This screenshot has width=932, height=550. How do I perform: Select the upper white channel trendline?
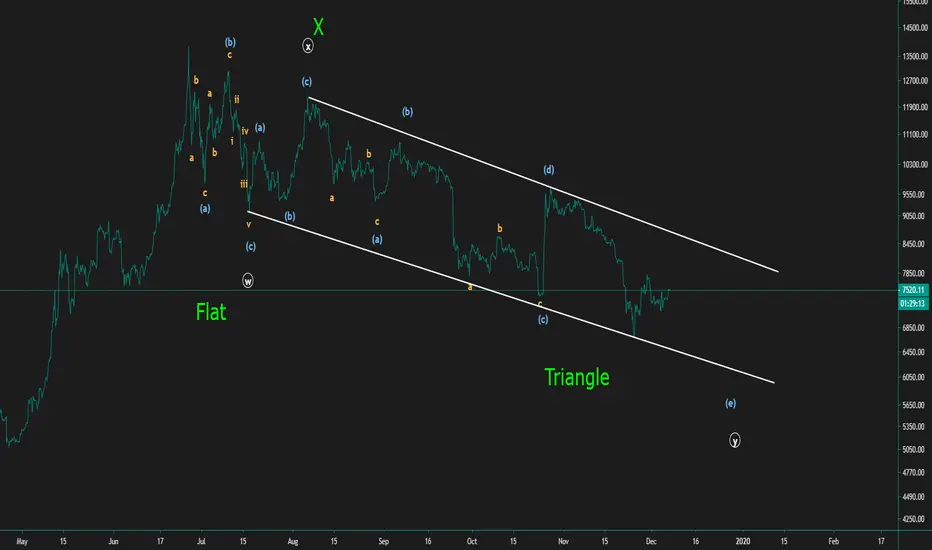click(x=543, y=184)
